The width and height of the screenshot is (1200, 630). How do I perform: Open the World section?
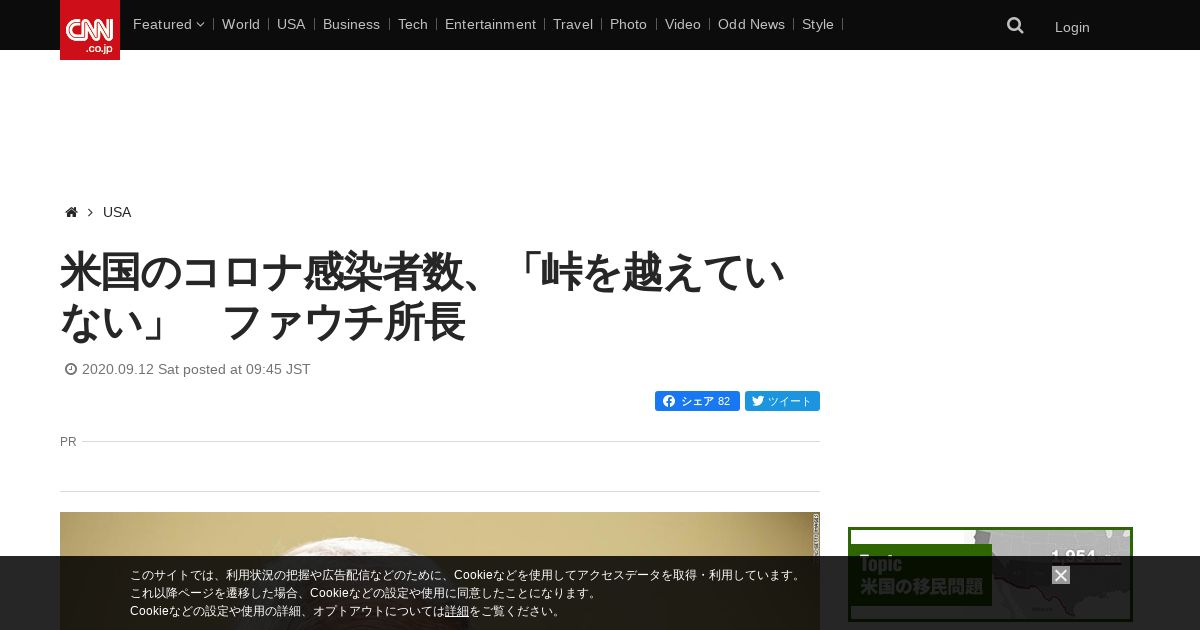point(241,24)
